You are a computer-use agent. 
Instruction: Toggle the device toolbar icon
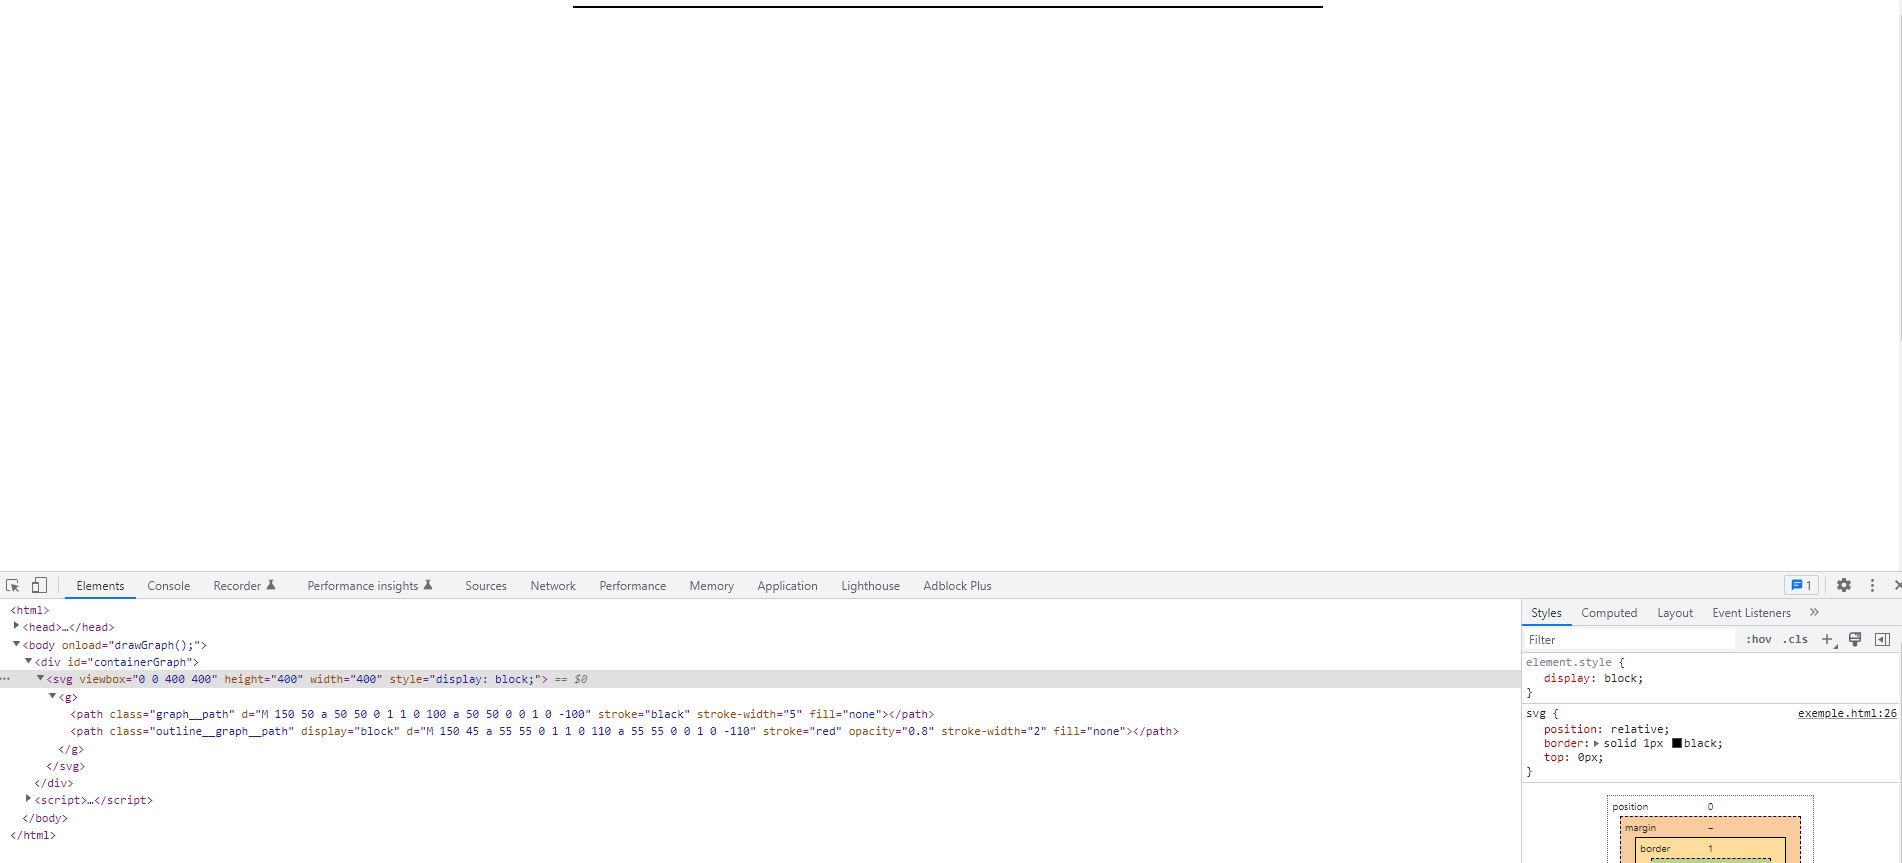tap(39, 586)
